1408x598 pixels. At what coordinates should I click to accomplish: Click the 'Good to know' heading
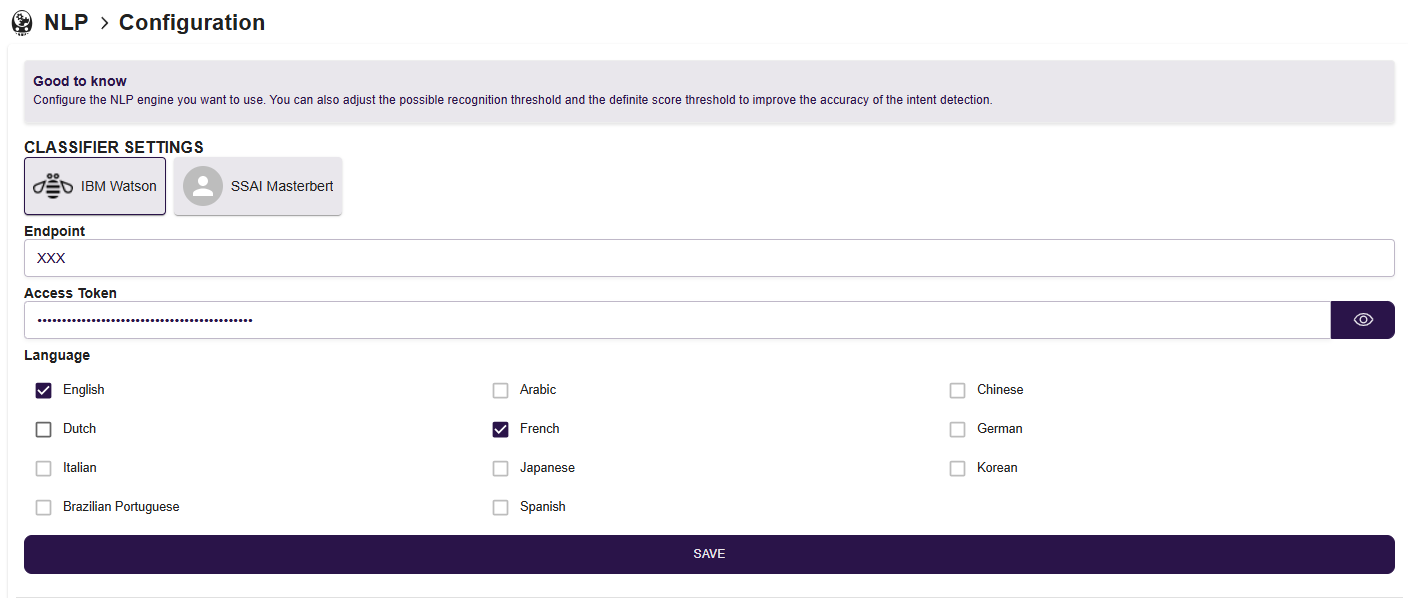[x=80, y=81]
